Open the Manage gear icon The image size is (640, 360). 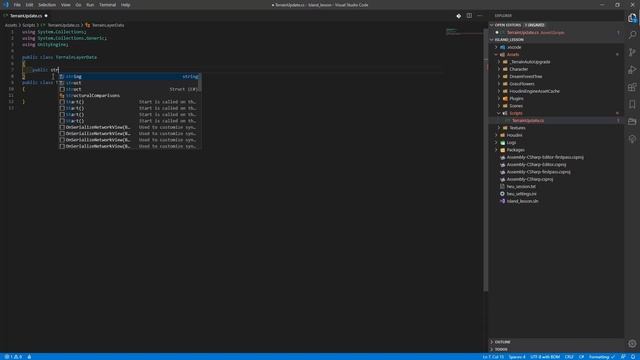tap(632, 344)
